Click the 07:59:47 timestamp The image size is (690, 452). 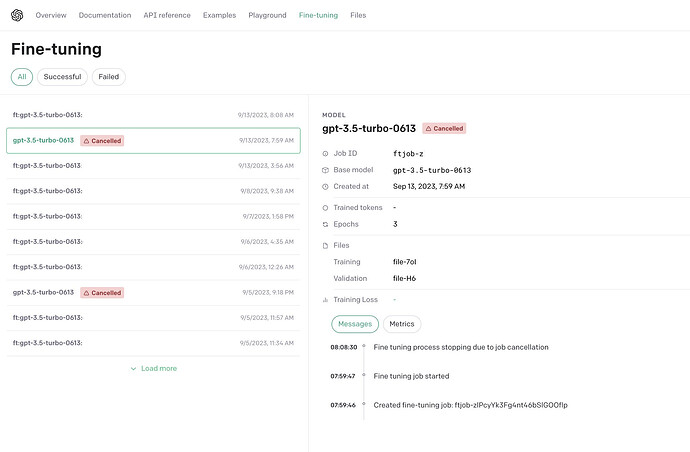343,376
